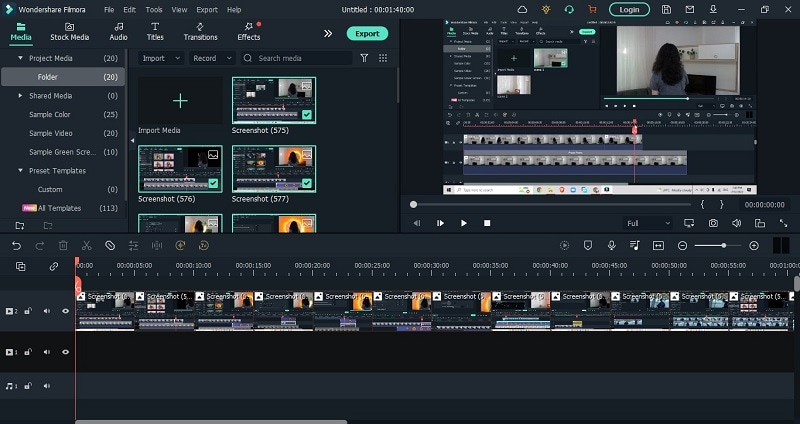Zoom in the timeline with the plus icon
Image resolution: width=800 pixels, height=424 pixels.
754,245
